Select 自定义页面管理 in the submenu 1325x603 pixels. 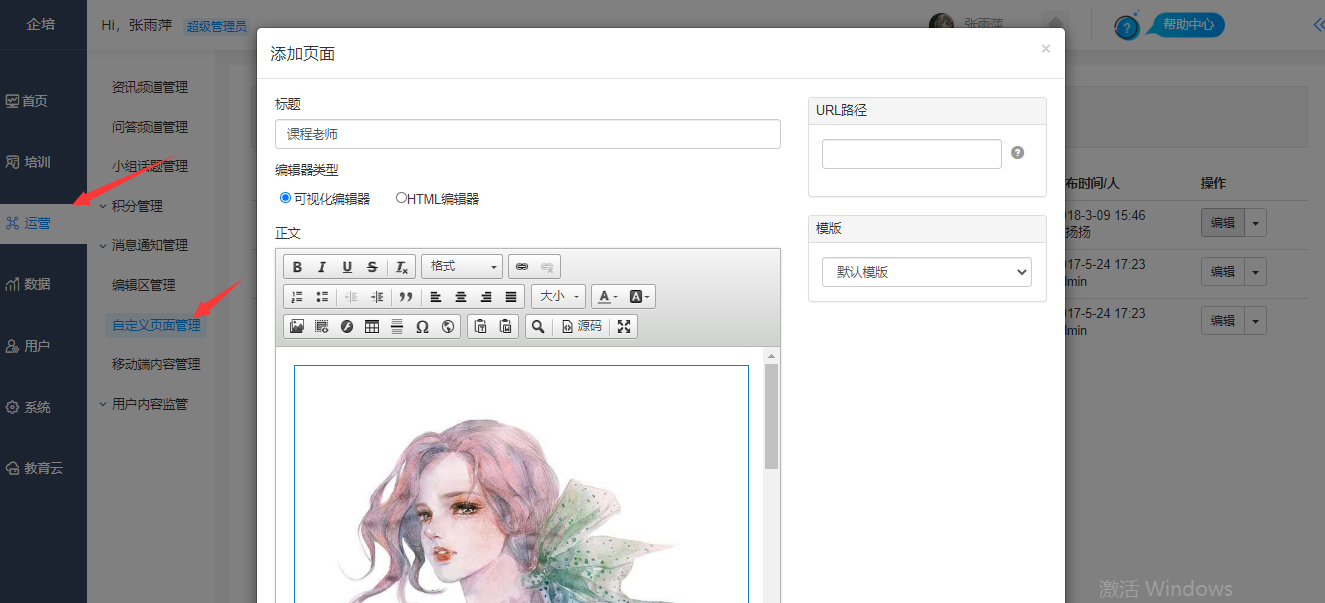coord(156,325)
